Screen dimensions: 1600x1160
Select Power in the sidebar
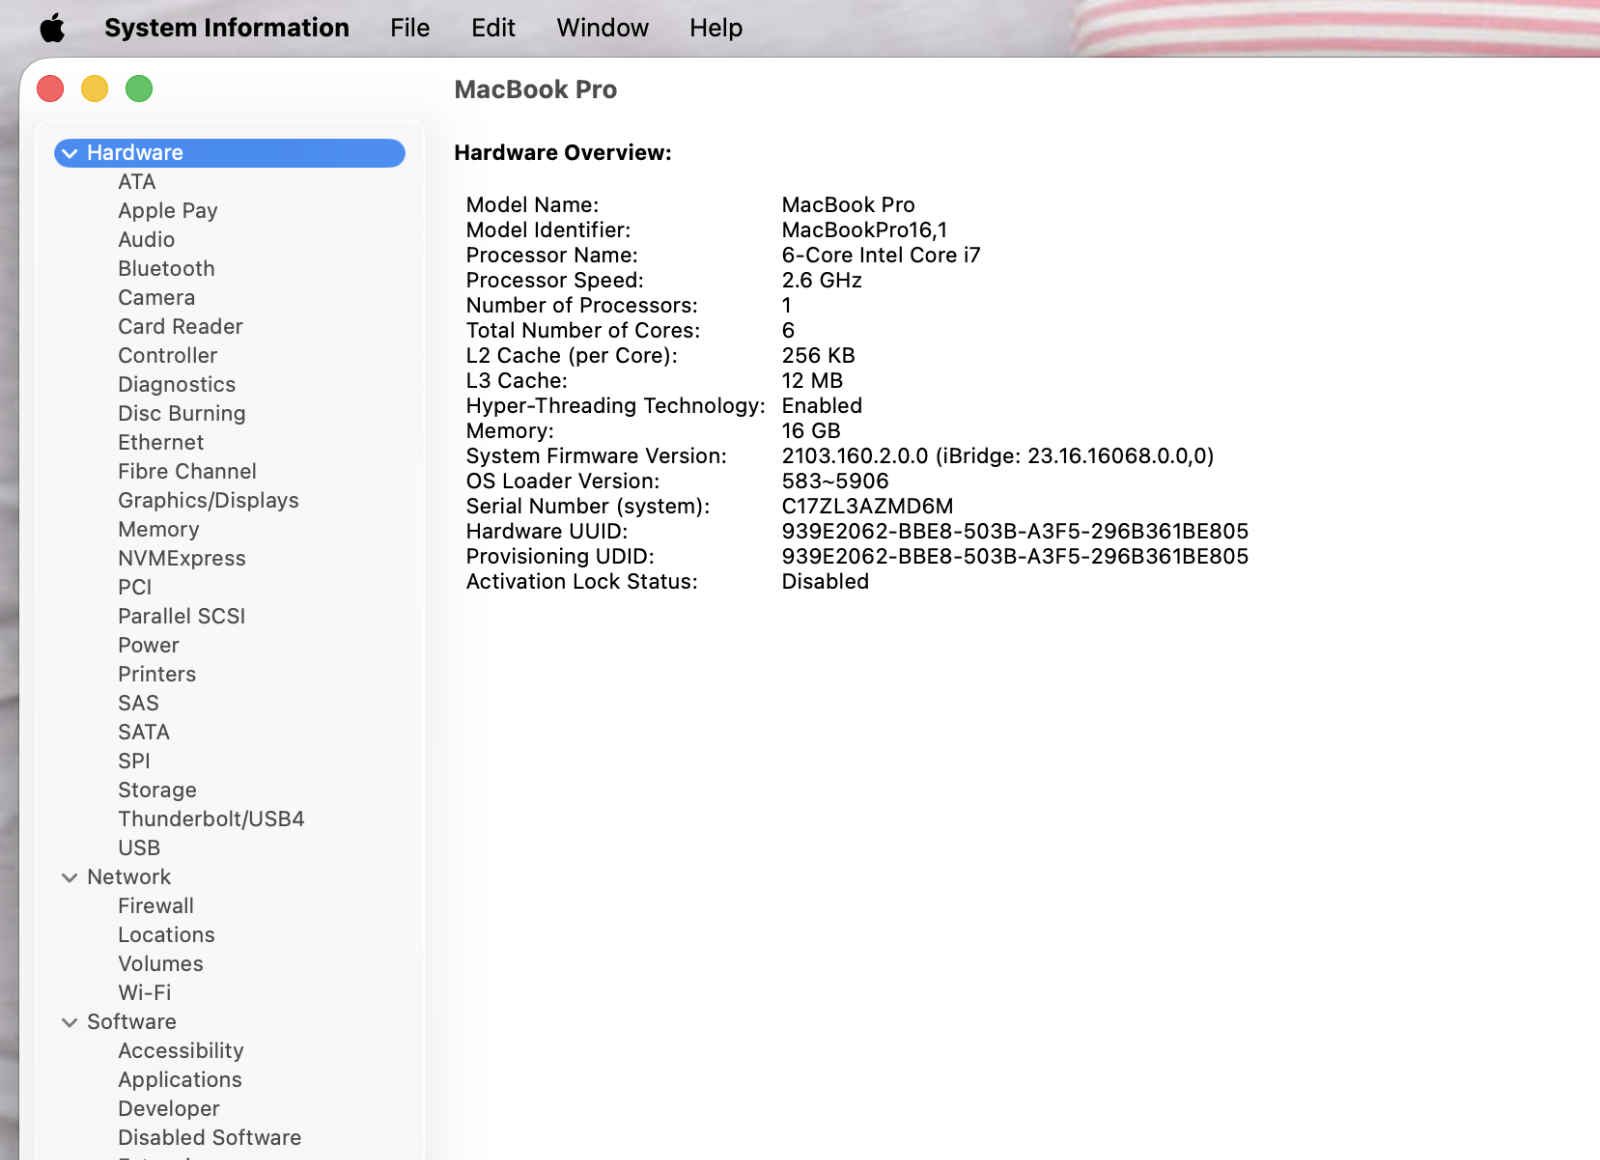[148, 646]
